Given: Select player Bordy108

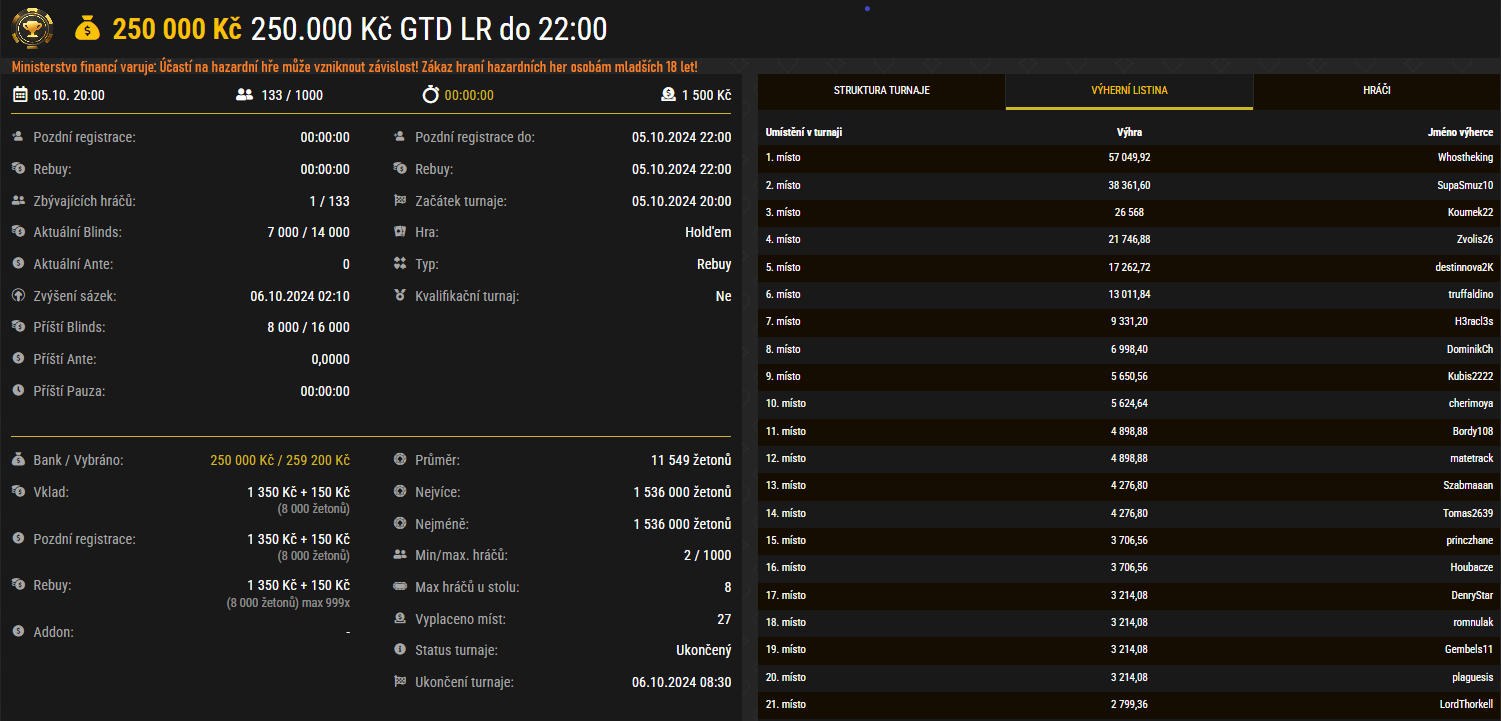Looking at the screenshot, I should [x=1473, y=431].
